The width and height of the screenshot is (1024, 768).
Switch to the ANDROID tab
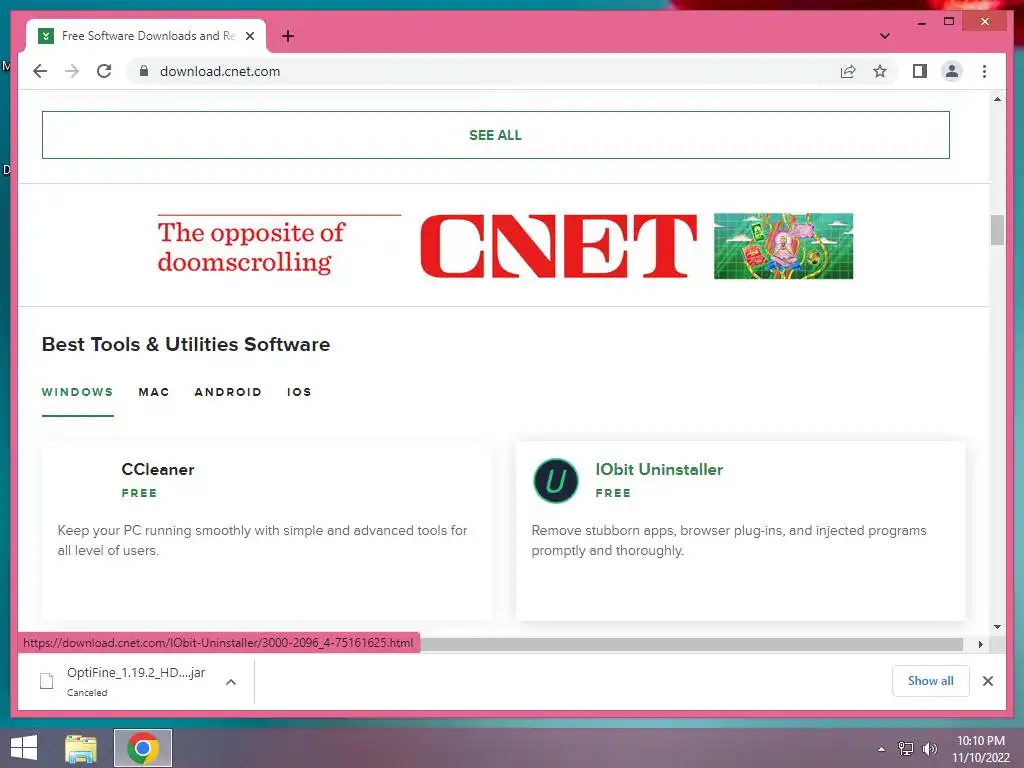pyautogui.click(x=228, y=392)
